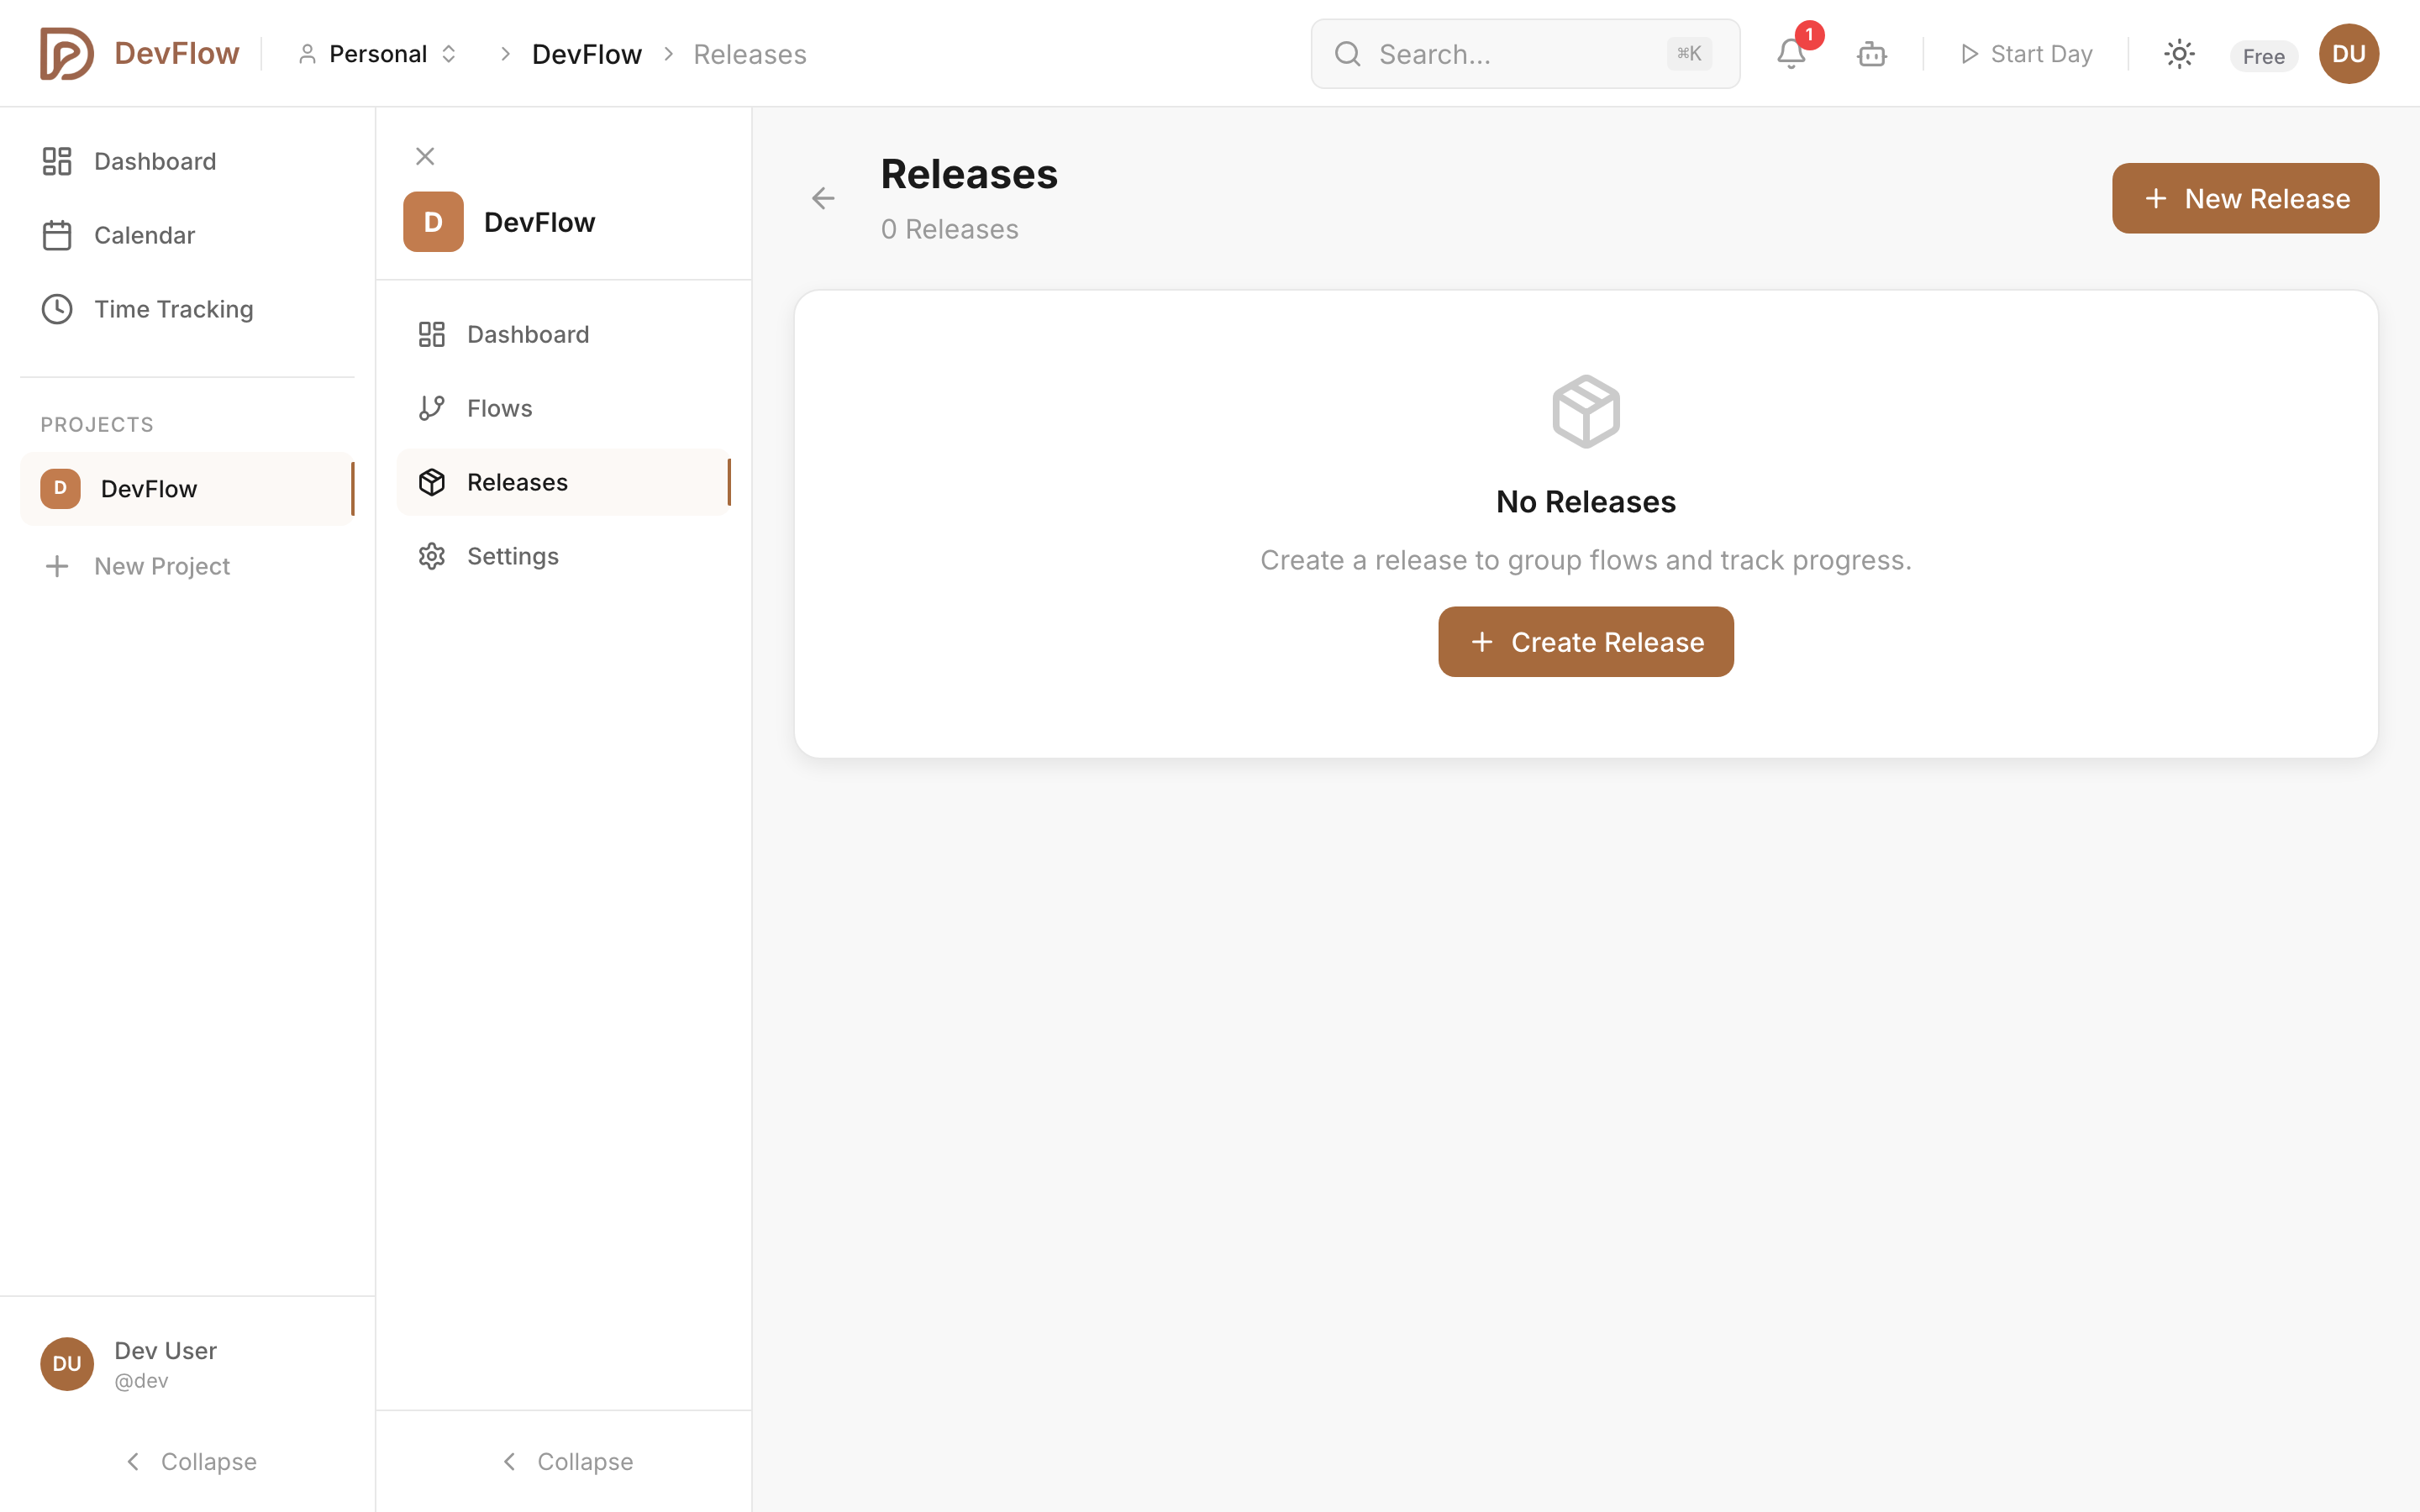2420x1512 pixels.
Task: Select Time Tracking in the sidebar
Action: tap(174, 308)
